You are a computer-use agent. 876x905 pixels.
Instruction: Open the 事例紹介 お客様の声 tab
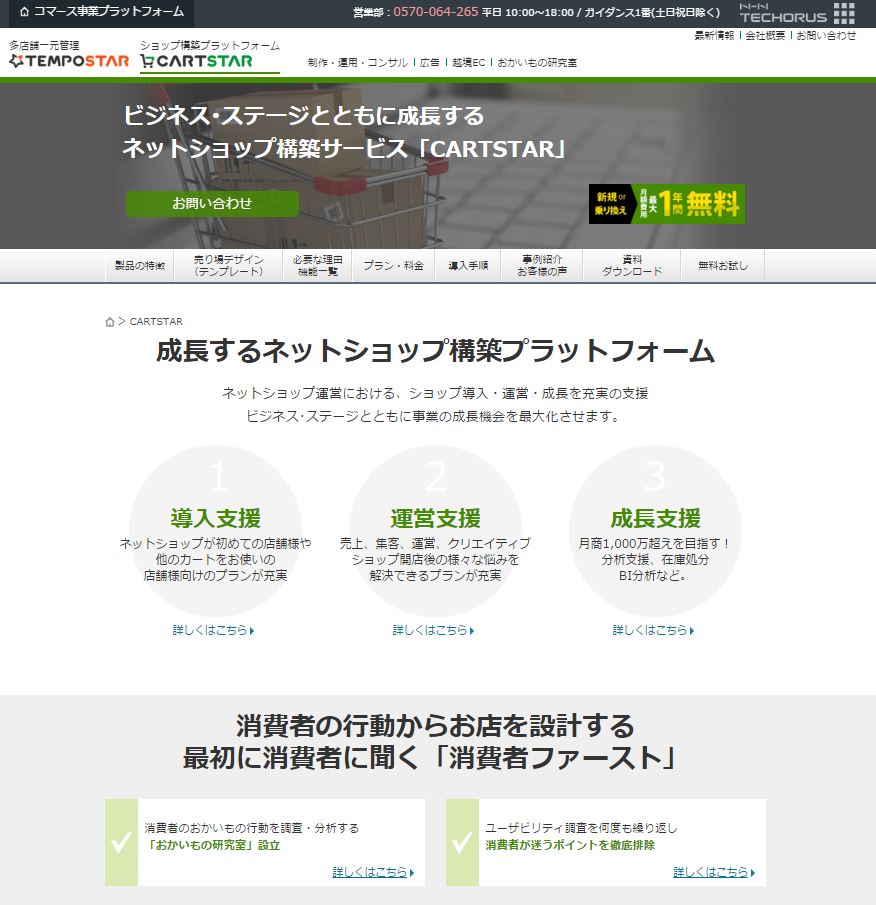tap(542, 265)
